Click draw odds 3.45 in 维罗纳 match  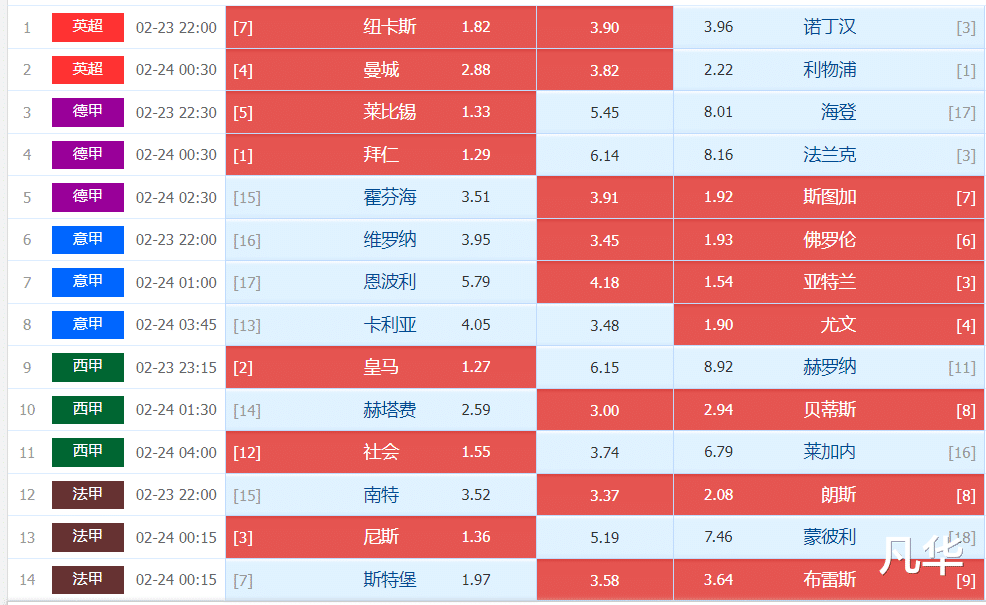point(604,240)
